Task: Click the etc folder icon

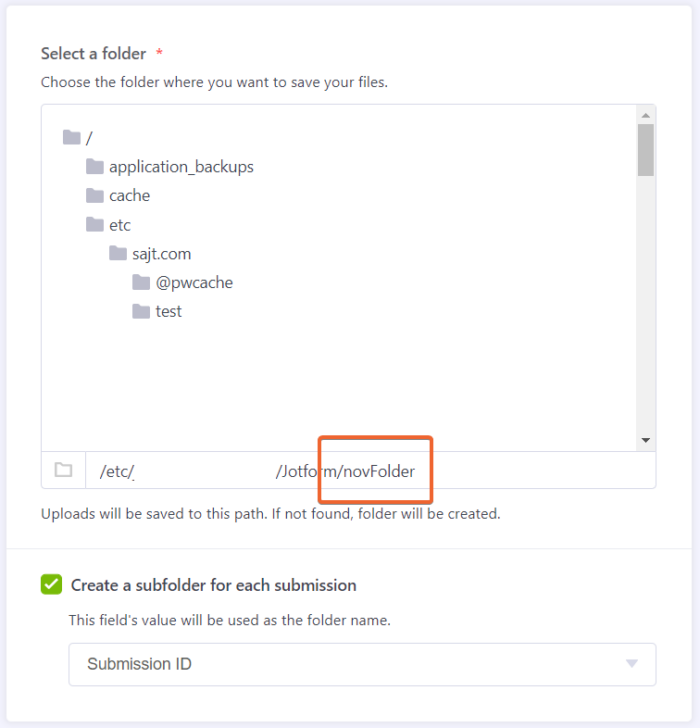Action: click(95, 224)
